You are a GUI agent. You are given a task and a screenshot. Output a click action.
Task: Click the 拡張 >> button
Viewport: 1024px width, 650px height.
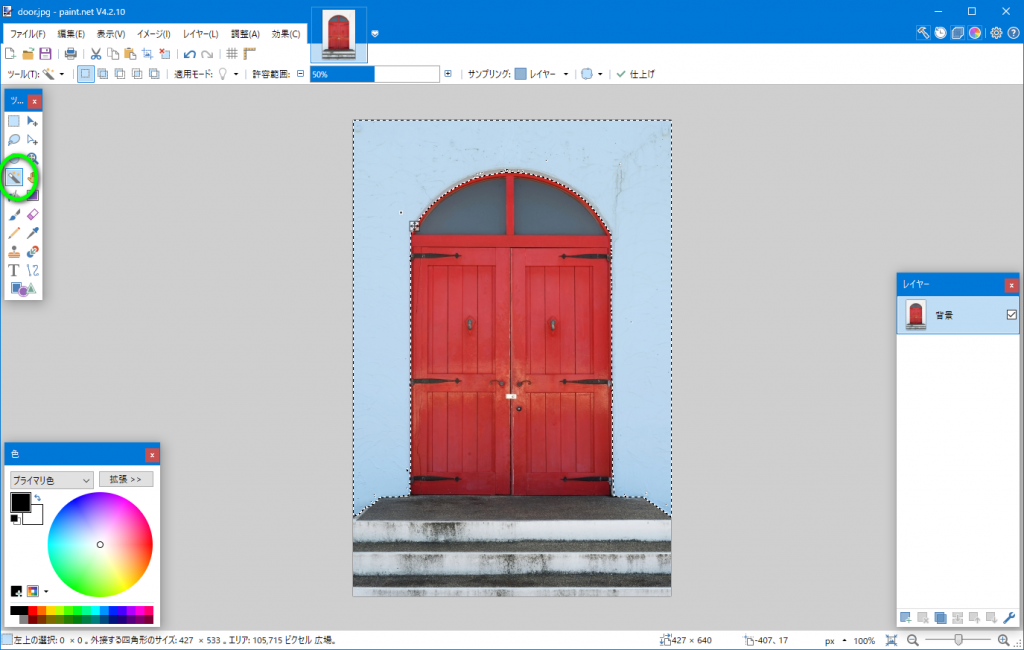coord(126,479)
